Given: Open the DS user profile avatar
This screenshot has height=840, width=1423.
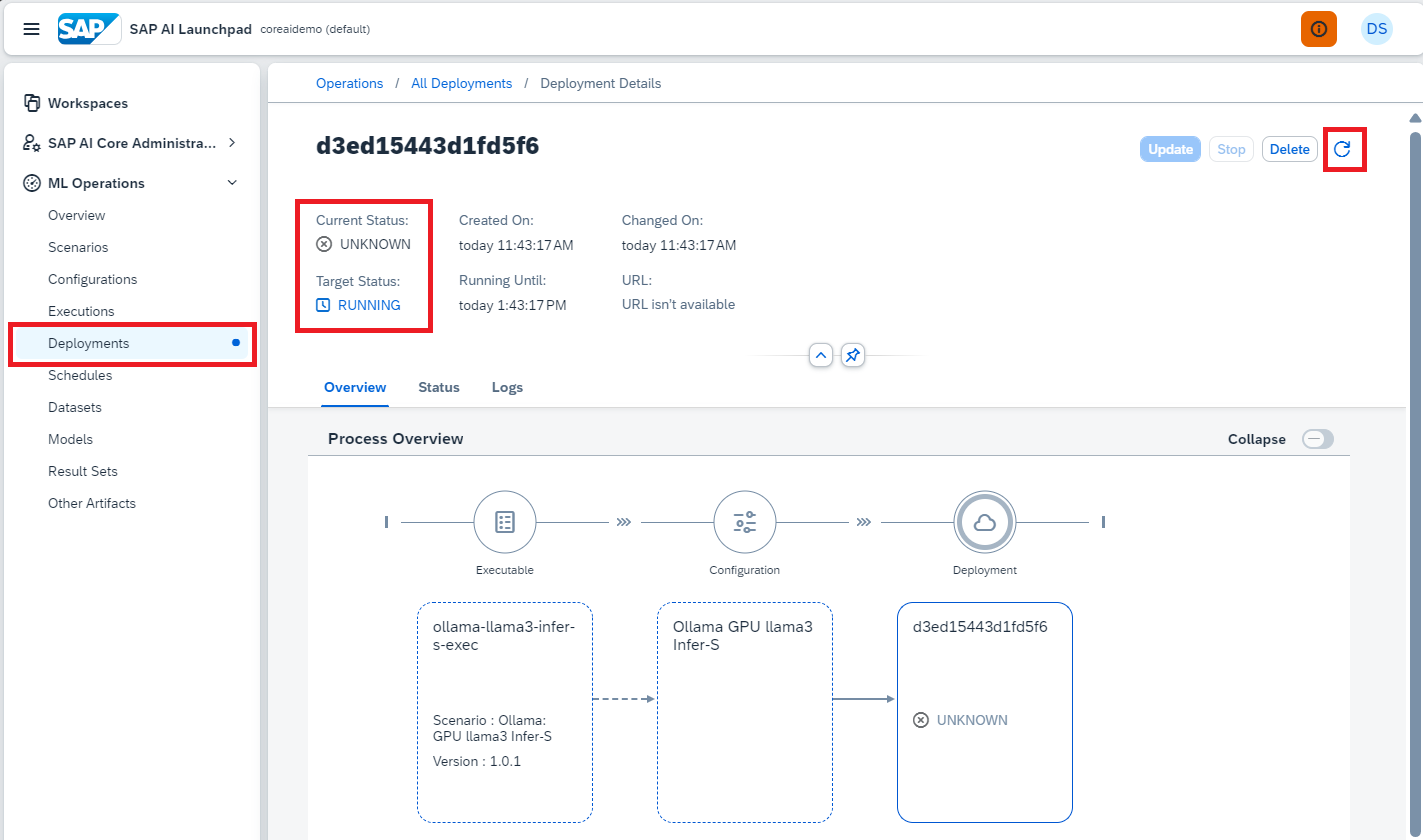Looking at the screenshot, I should pyautogui.click(x=1377, y=29).
